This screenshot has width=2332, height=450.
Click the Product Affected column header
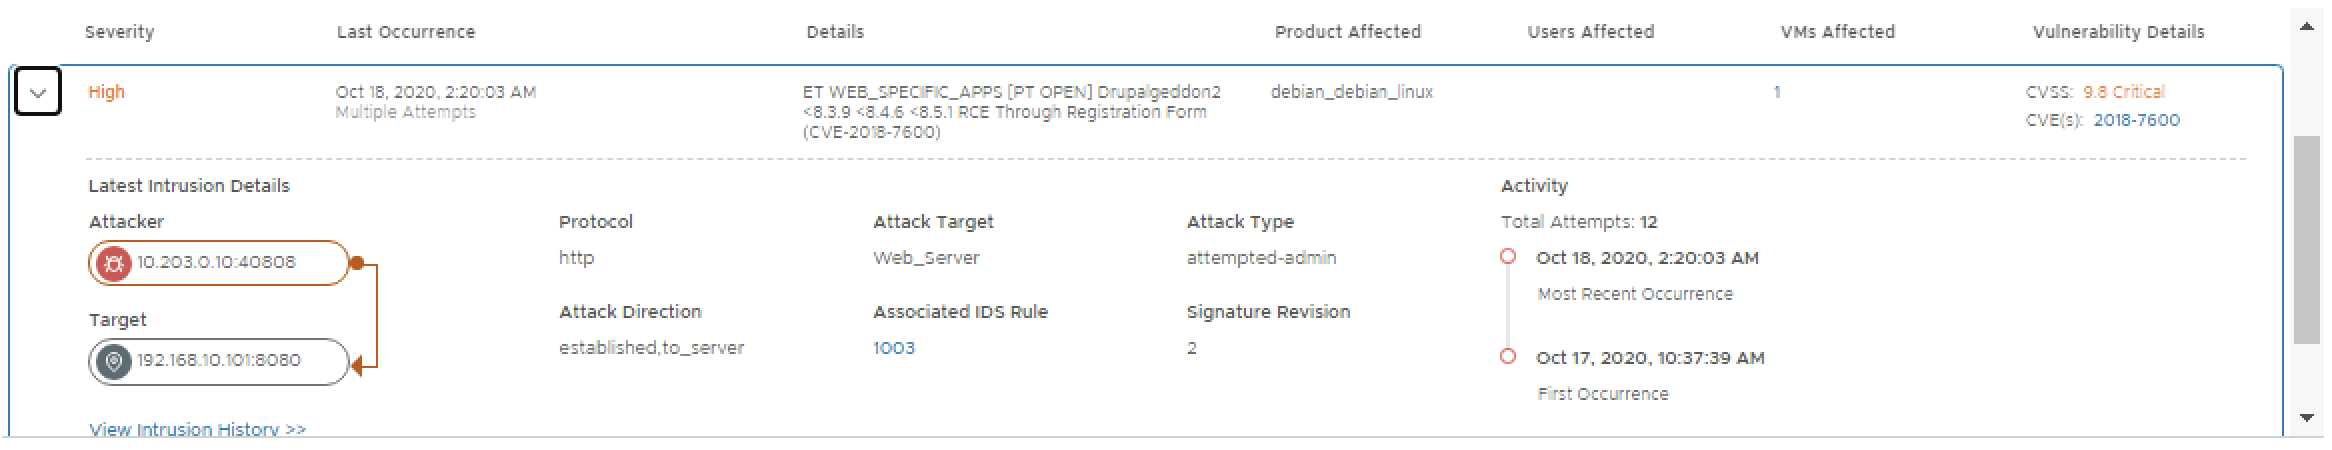[1347, 32]
